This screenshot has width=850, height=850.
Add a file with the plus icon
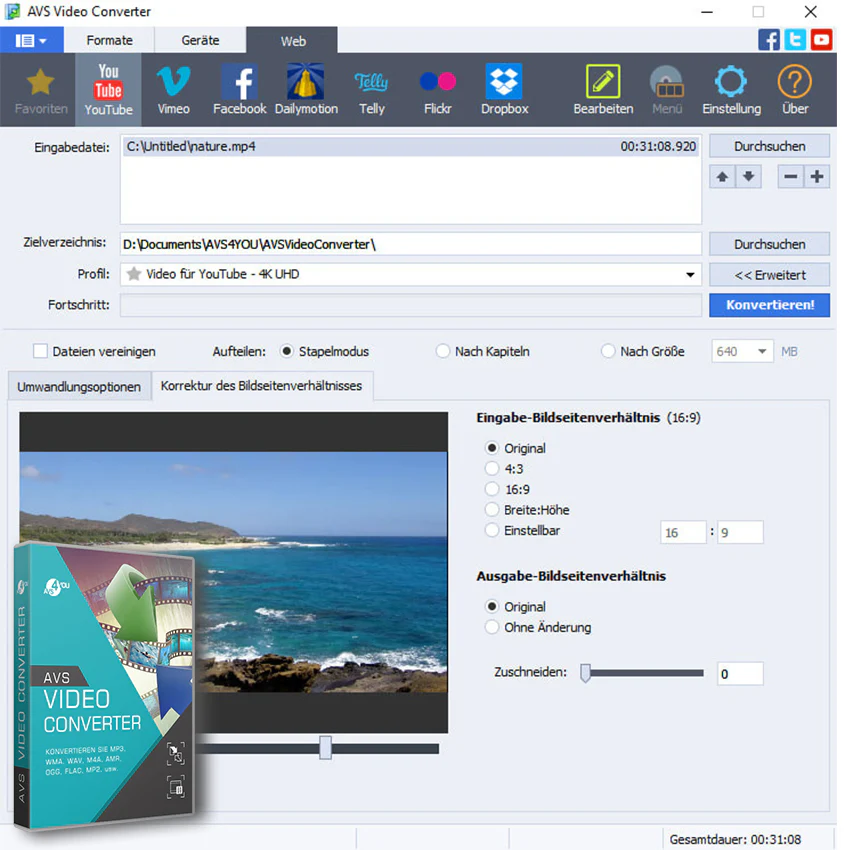pos(817,177)
